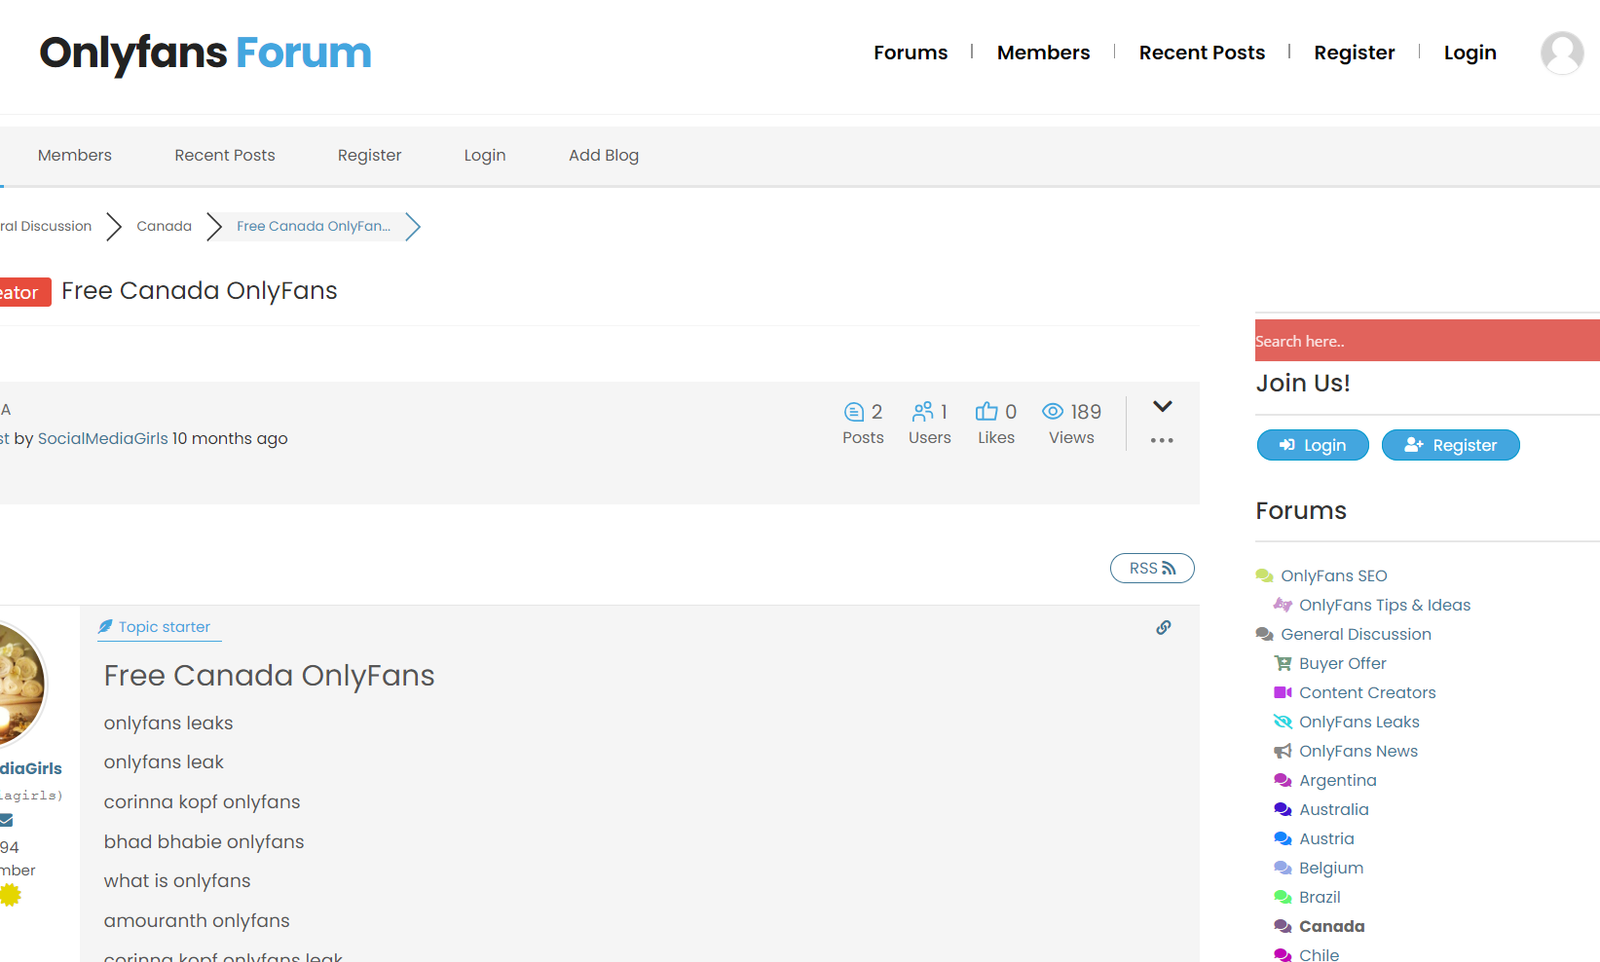Click Free Canada OnlyFan... breadcrumb
The height and width of the screenshot is (962, 1600).
pos(314,226)
